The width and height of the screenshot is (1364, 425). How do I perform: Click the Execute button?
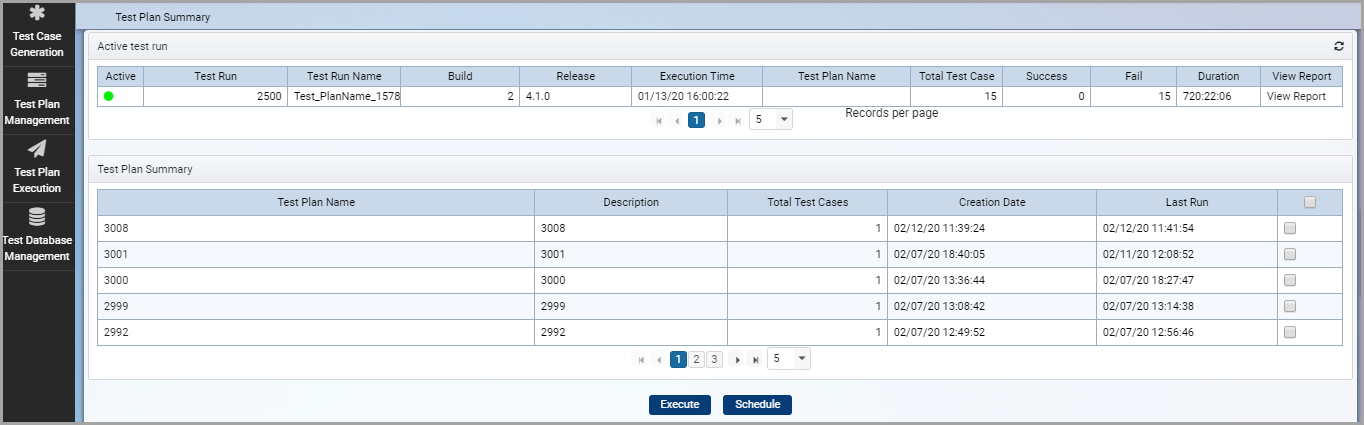coord(680,405)
